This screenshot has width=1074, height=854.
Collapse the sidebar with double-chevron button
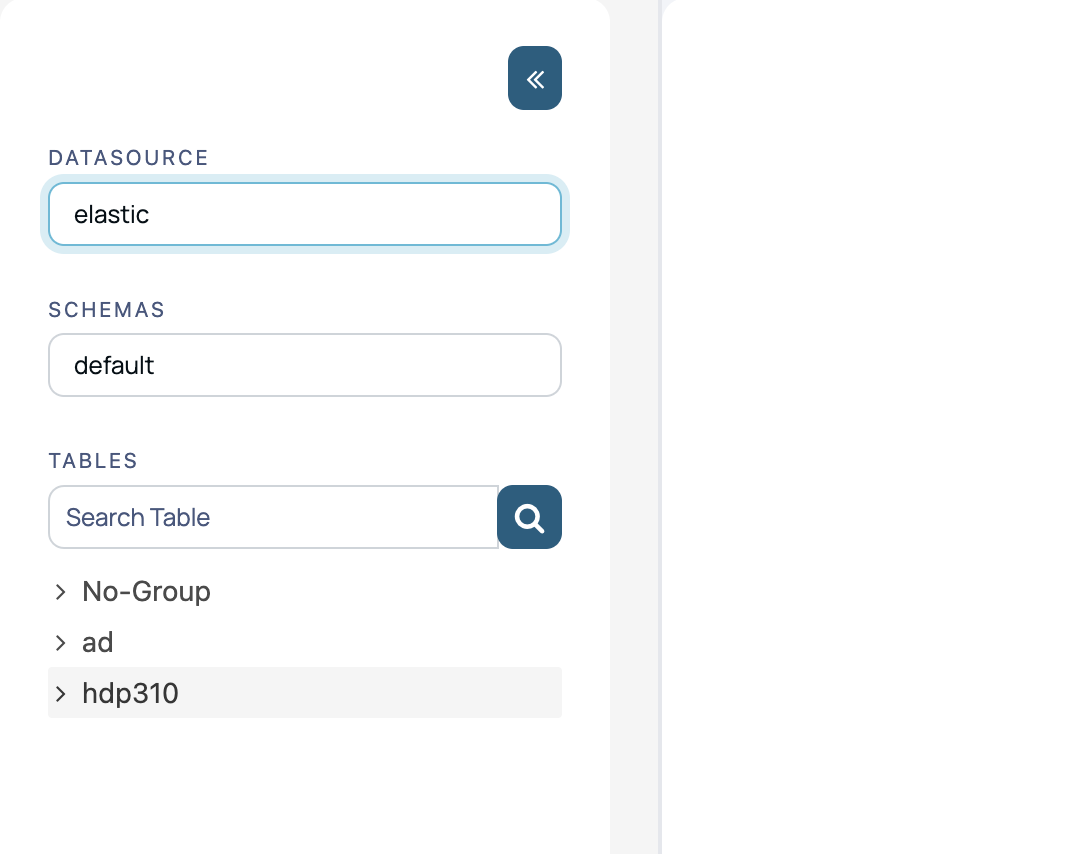pos(535,78)
